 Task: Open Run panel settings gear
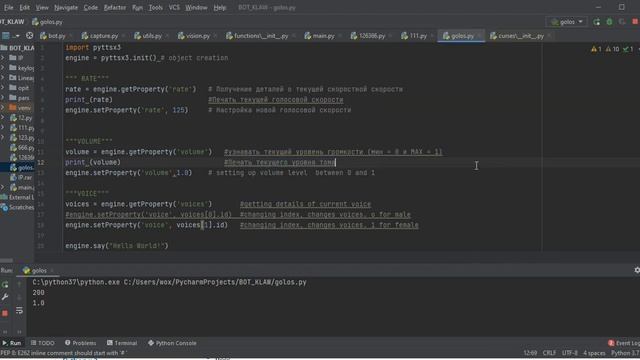(x=637, y=270)
